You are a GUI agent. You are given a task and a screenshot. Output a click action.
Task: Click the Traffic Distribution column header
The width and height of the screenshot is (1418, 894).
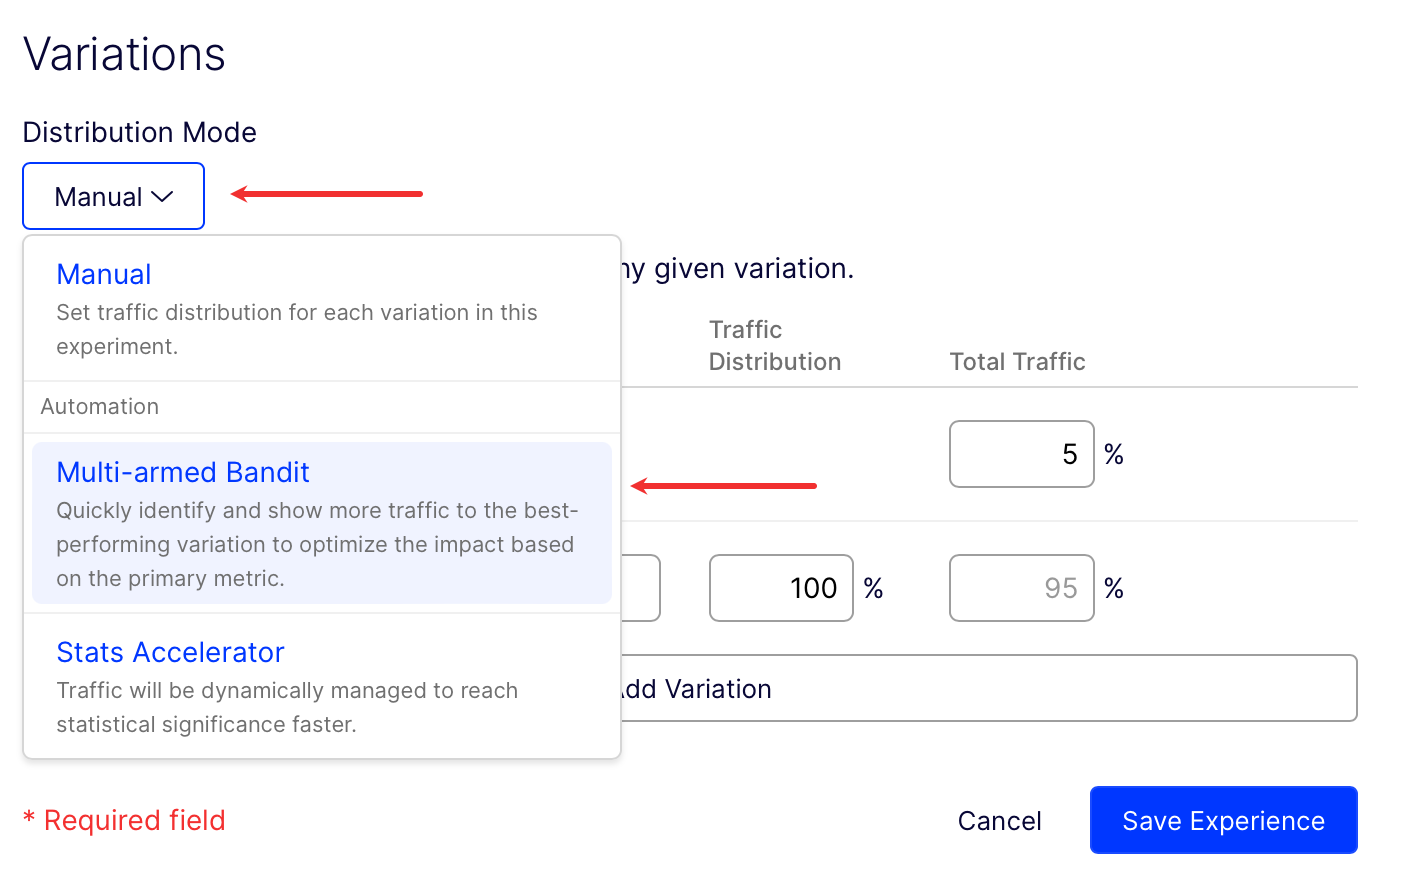pyautogui.click(x=774, y=346)
